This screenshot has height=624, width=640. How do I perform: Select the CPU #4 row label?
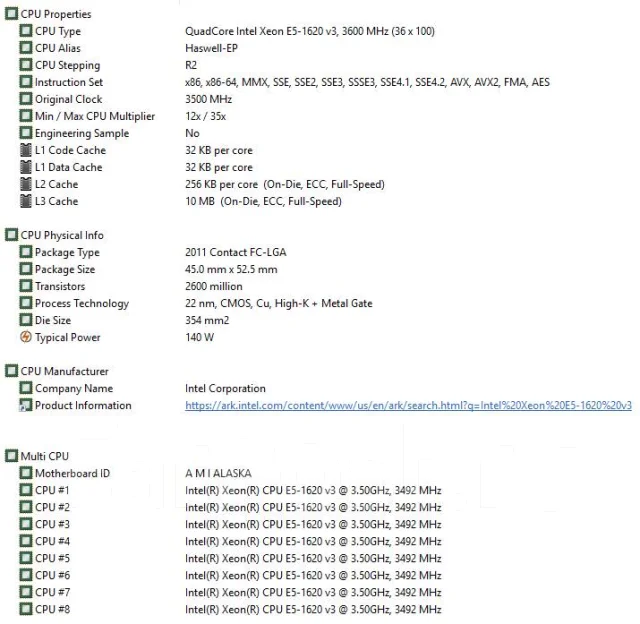pos(52,541)
